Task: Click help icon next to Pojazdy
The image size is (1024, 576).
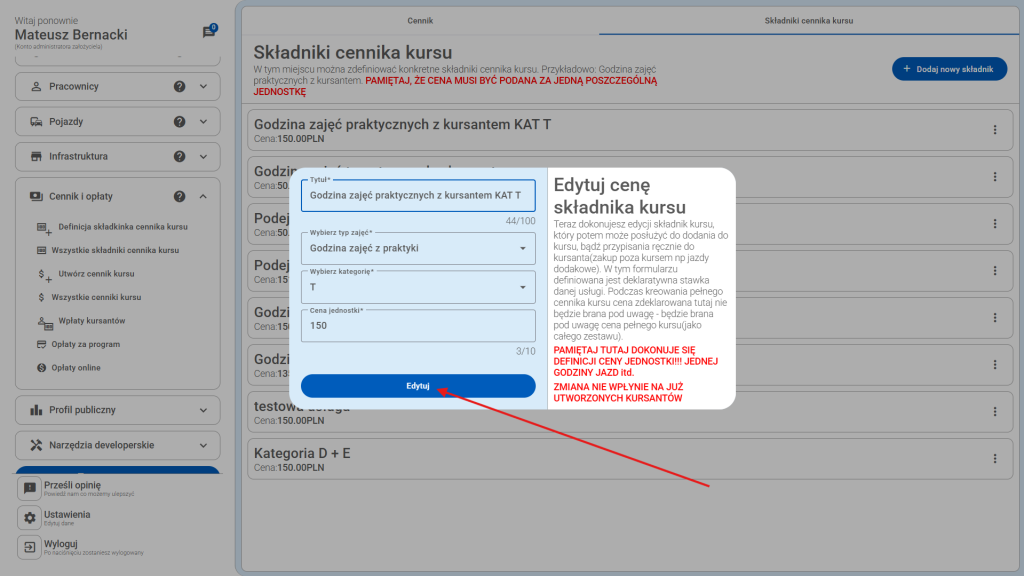Action: [x=180, y=122]
